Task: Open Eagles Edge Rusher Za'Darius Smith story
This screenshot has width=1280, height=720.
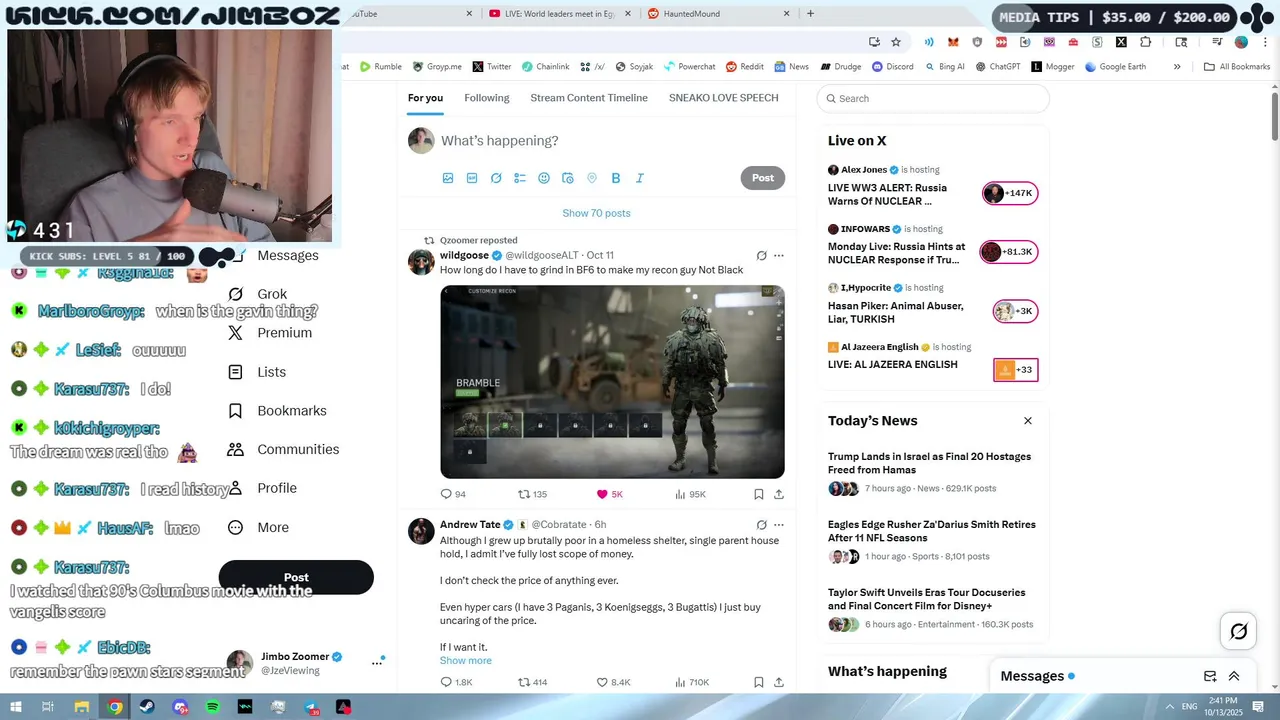Action: [x=932, y=541]
